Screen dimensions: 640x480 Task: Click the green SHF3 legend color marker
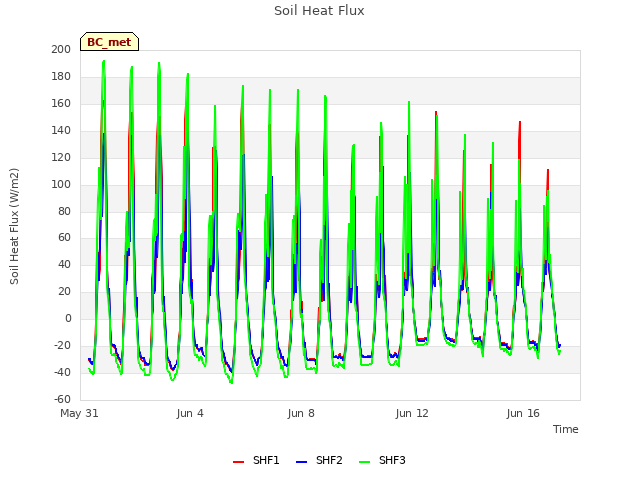(x=364, y=462)
